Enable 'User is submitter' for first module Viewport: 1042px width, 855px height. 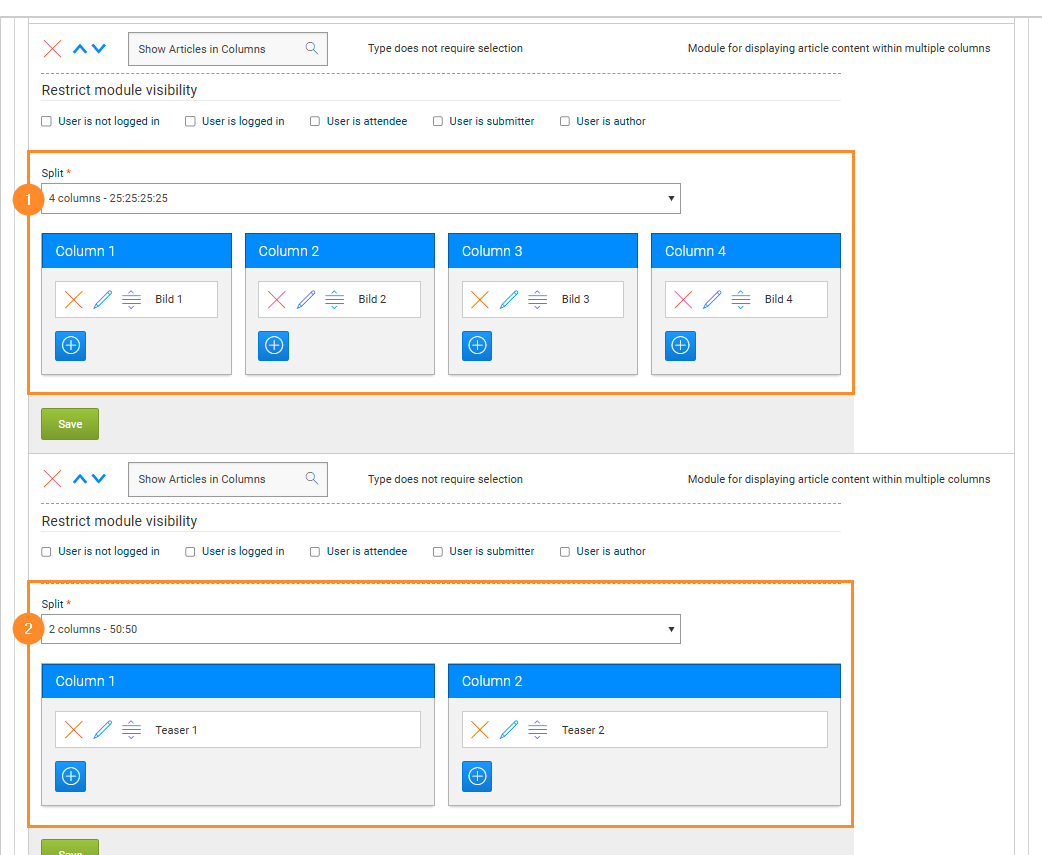coord(438,121)
